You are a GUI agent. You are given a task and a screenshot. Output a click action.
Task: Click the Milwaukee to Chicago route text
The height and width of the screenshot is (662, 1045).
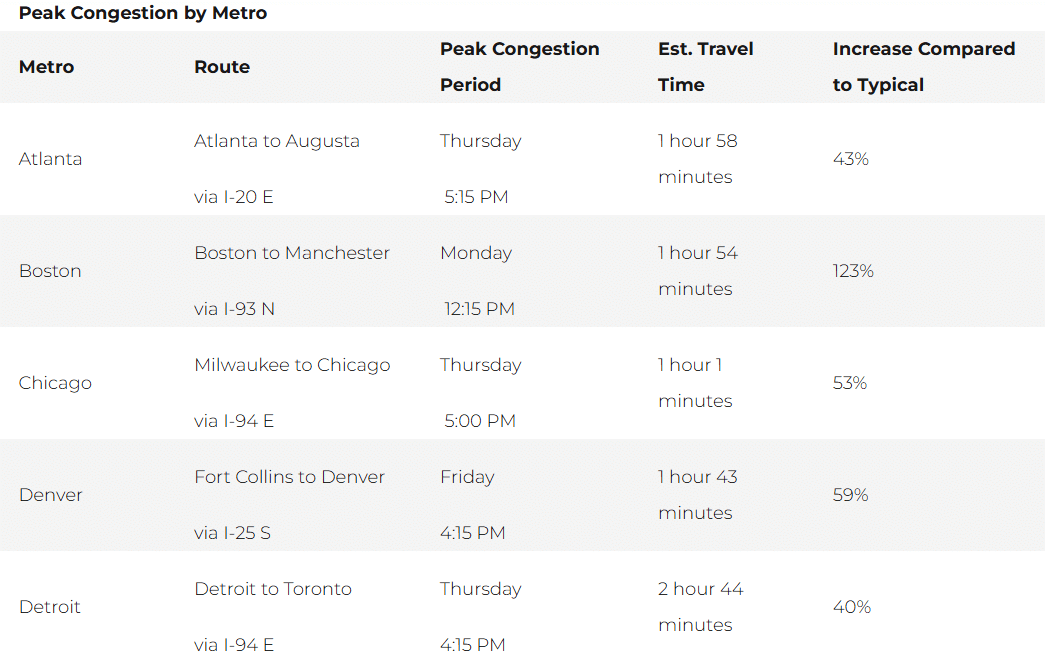[292, 365]
